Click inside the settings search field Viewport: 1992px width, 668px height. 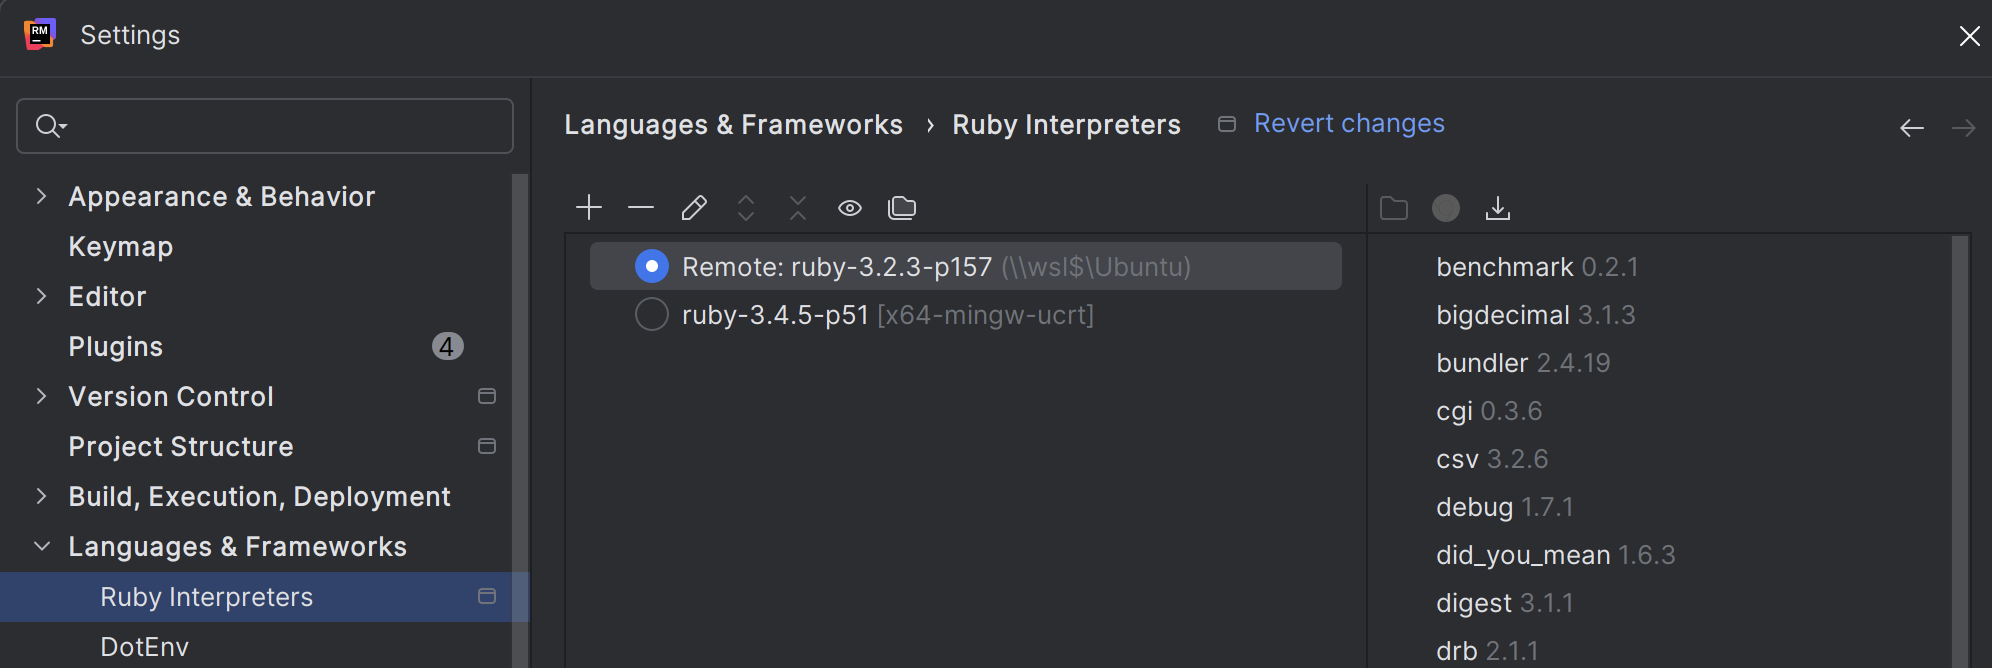(x=265, y=125)
